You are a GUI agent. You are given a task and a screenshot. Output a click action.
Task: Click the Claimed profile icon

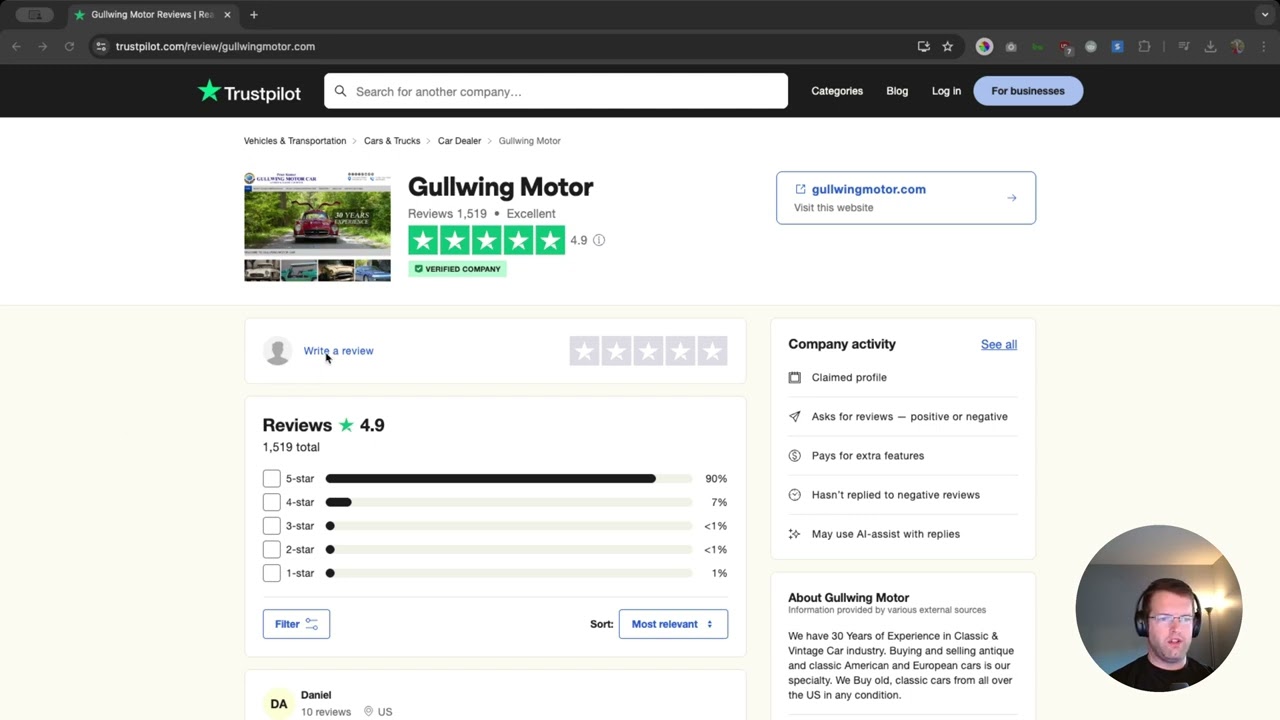795,378
